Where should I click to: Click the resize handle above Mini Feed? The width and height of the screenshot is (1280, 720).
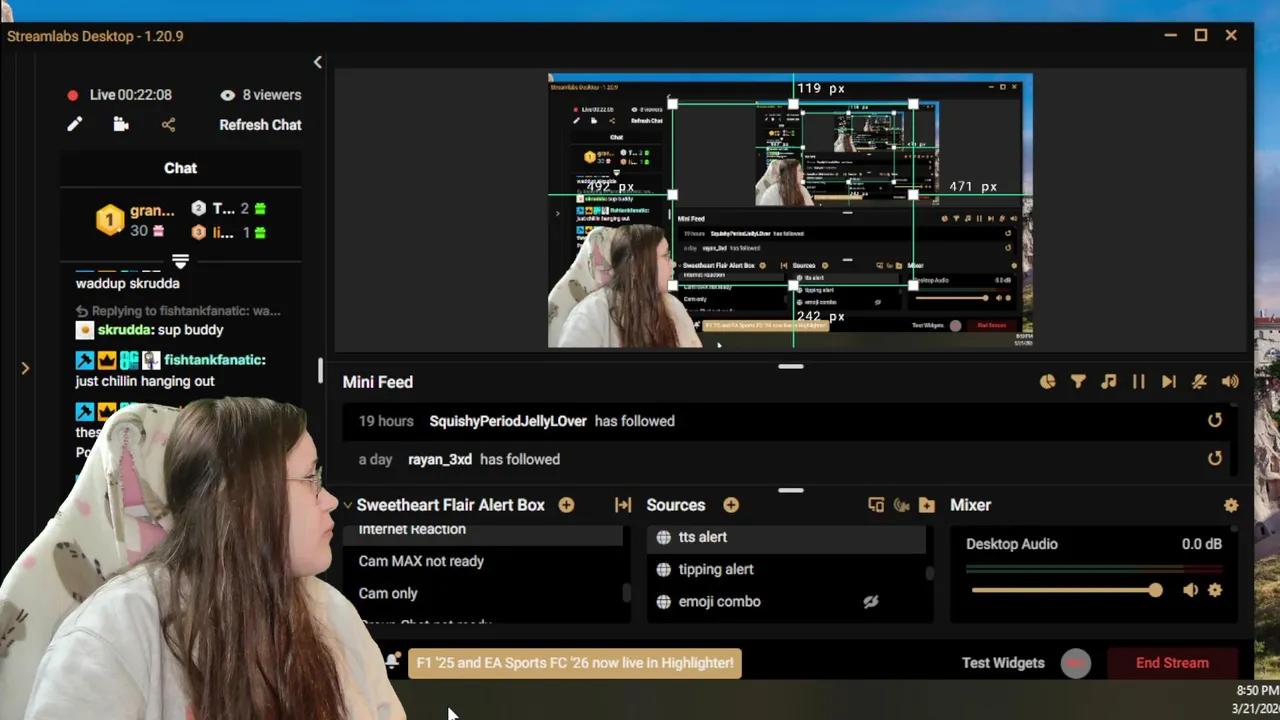(791, 367)
